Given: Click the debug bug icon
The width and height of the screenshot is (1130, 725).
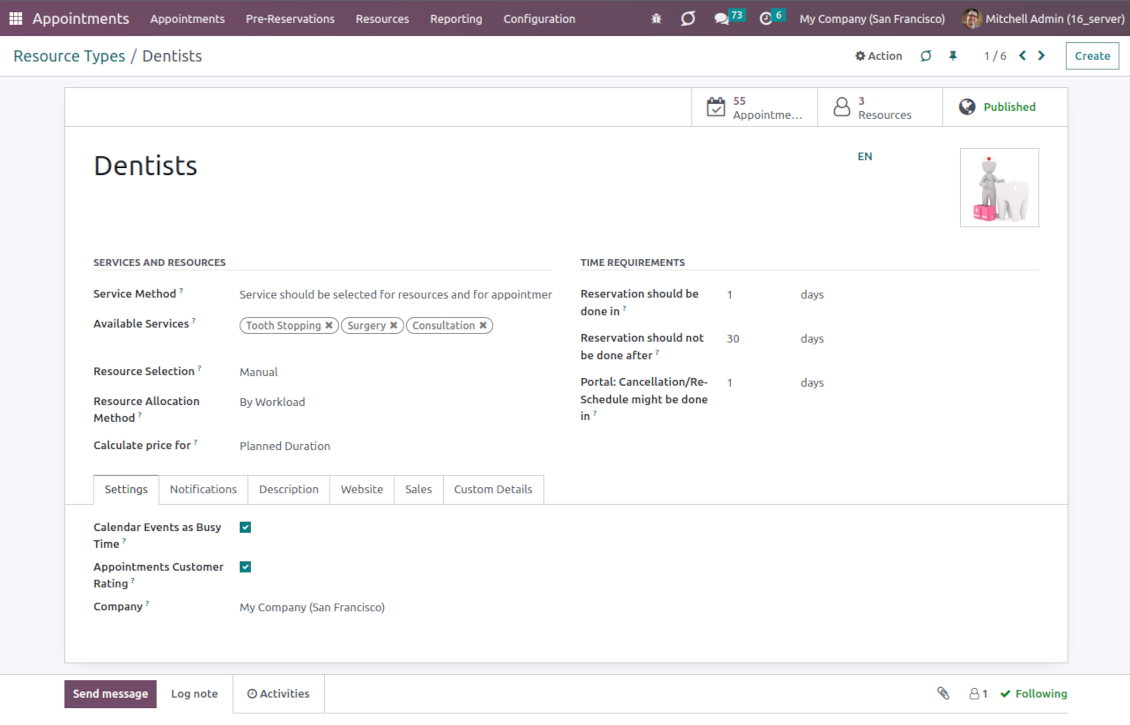Looking at the screenshot, I should (656, 19).
